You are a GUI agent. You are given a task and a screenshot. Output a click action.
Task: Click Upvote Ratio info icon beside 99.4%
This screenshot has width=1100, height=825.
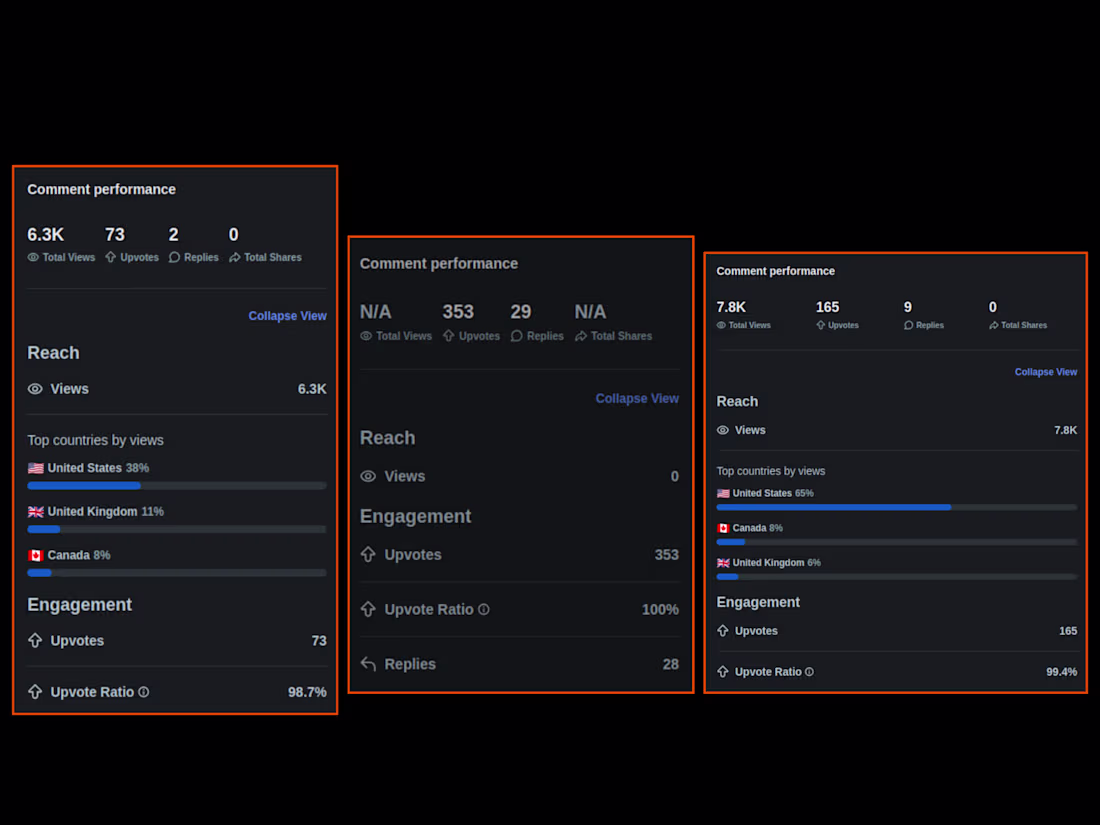point(809,672)
